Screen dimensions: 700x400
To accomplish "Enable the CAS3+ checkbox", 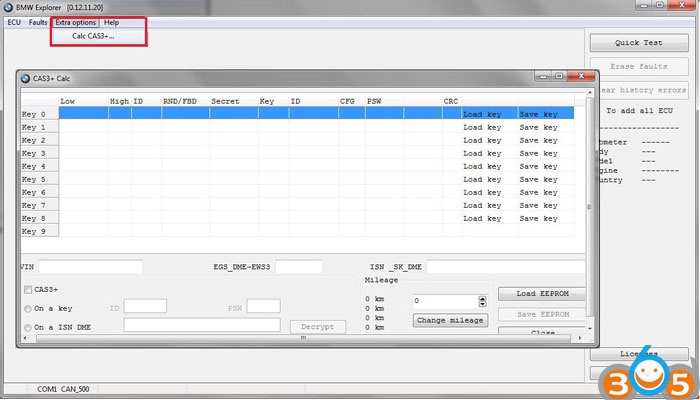I will 28,290.
